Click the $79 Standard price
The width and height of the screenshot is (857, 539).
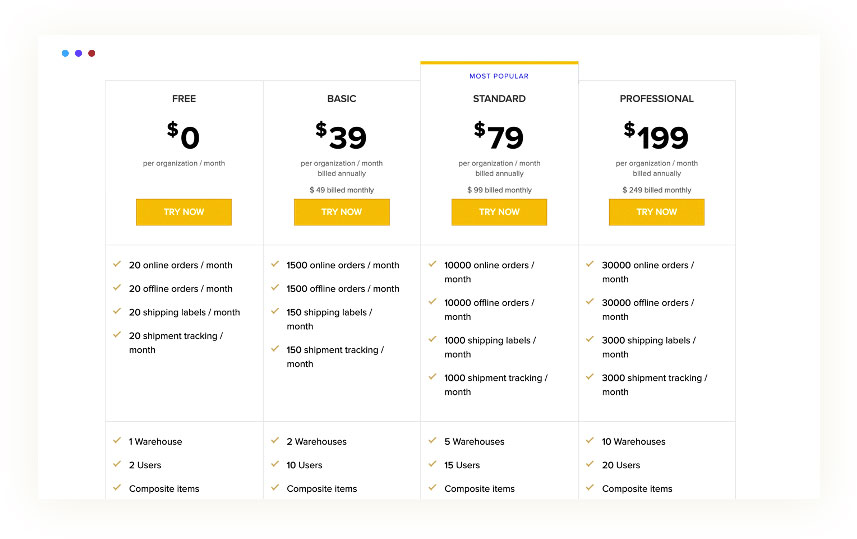(x=499, y=135)
